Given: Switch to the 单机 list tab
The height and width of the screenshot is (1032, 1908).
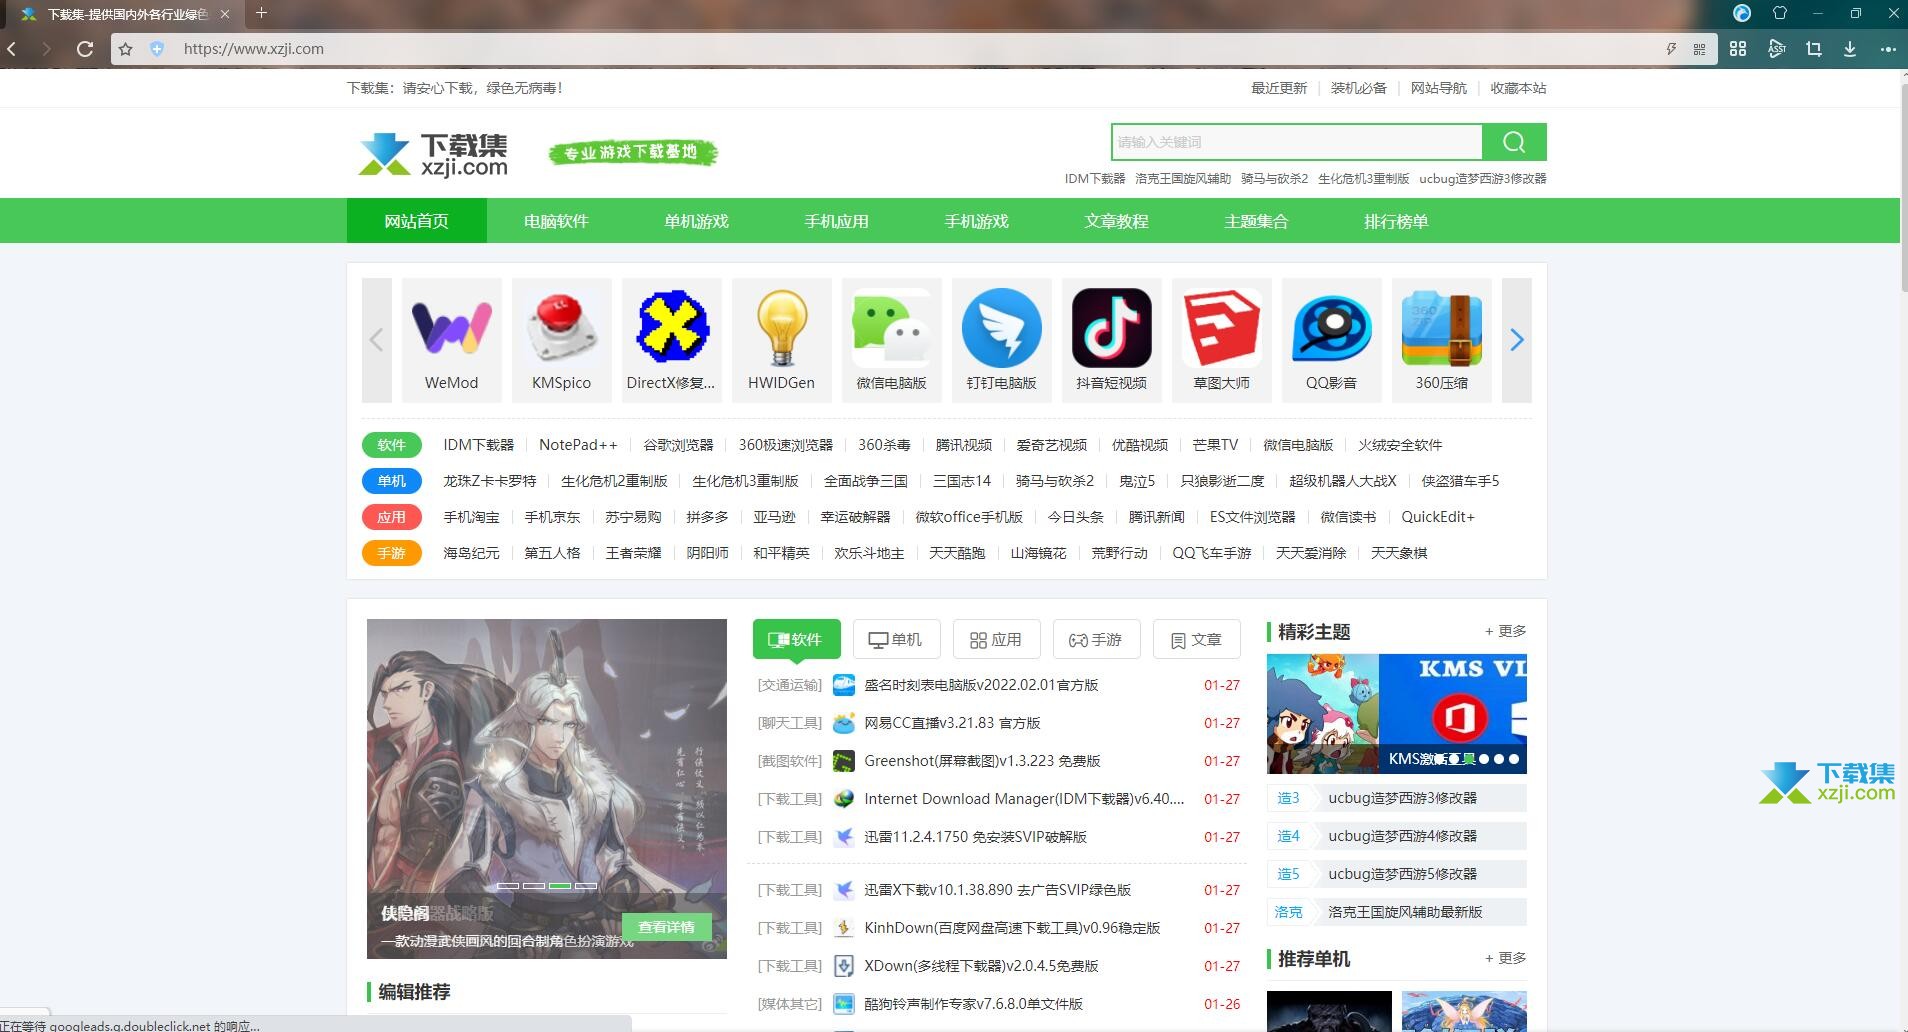Looking at the screenshot, I should (897, 639).
